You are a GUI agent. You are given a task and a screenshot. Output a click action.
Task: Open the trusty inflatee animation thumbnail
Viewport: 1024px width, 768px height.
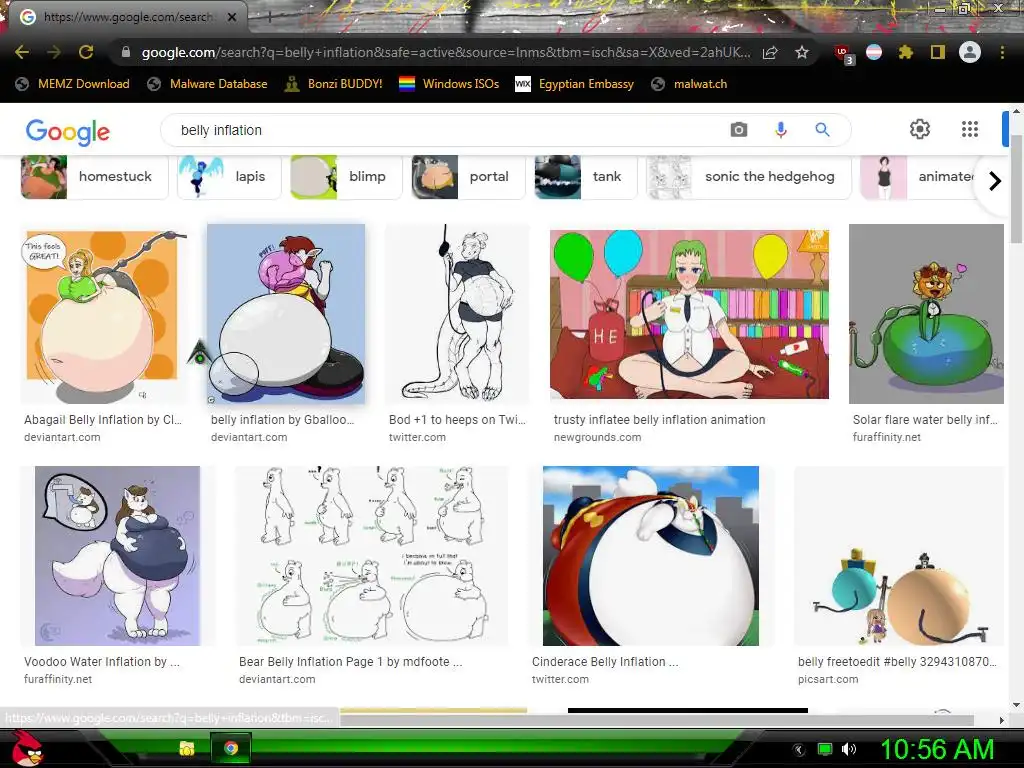[689, 314]
